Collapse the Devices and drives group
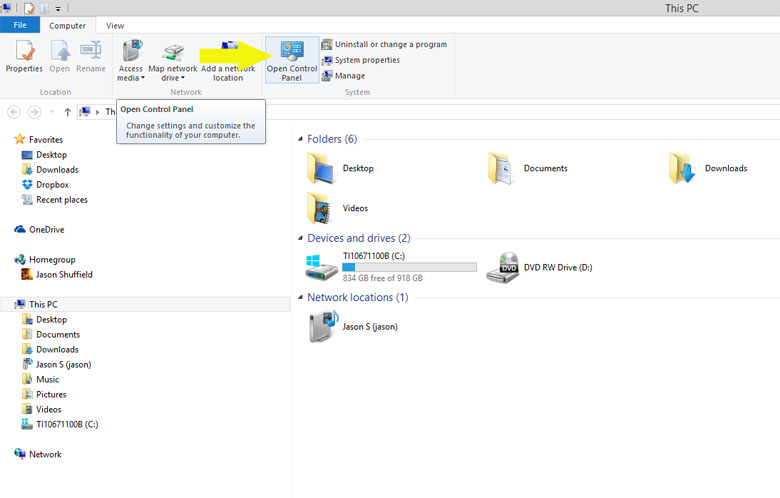The width and height of the screenshot is (780, 498). pos(300,239)
